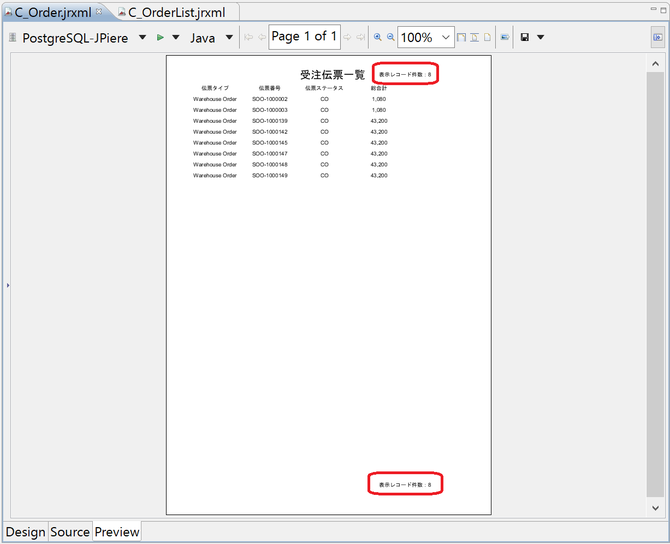Viewport: 670px width, 544px height.
Task: Click the report parameters toolbar icon
Action: coord(505,38)
